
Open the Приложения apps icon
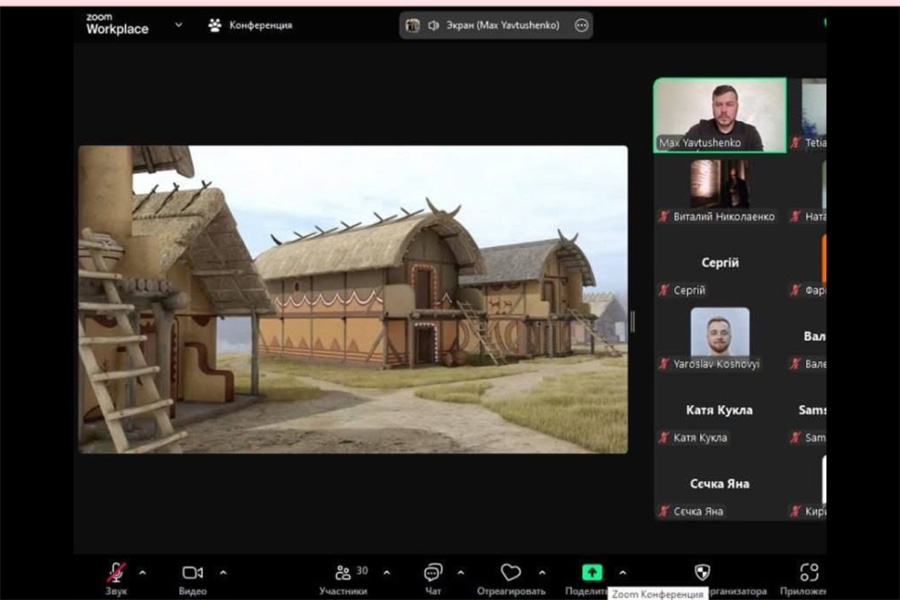809,572
